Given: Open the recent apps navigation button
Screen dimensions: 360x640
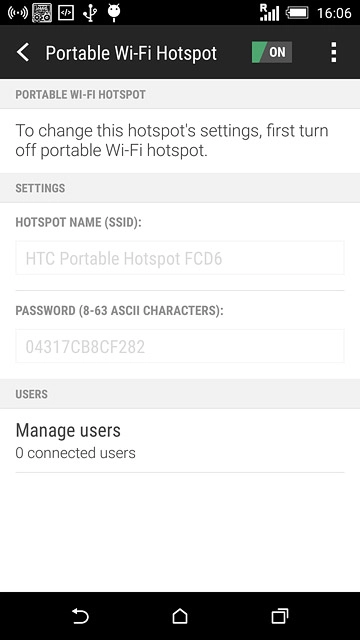Looking at the screenshot, I should coord(280,616).
